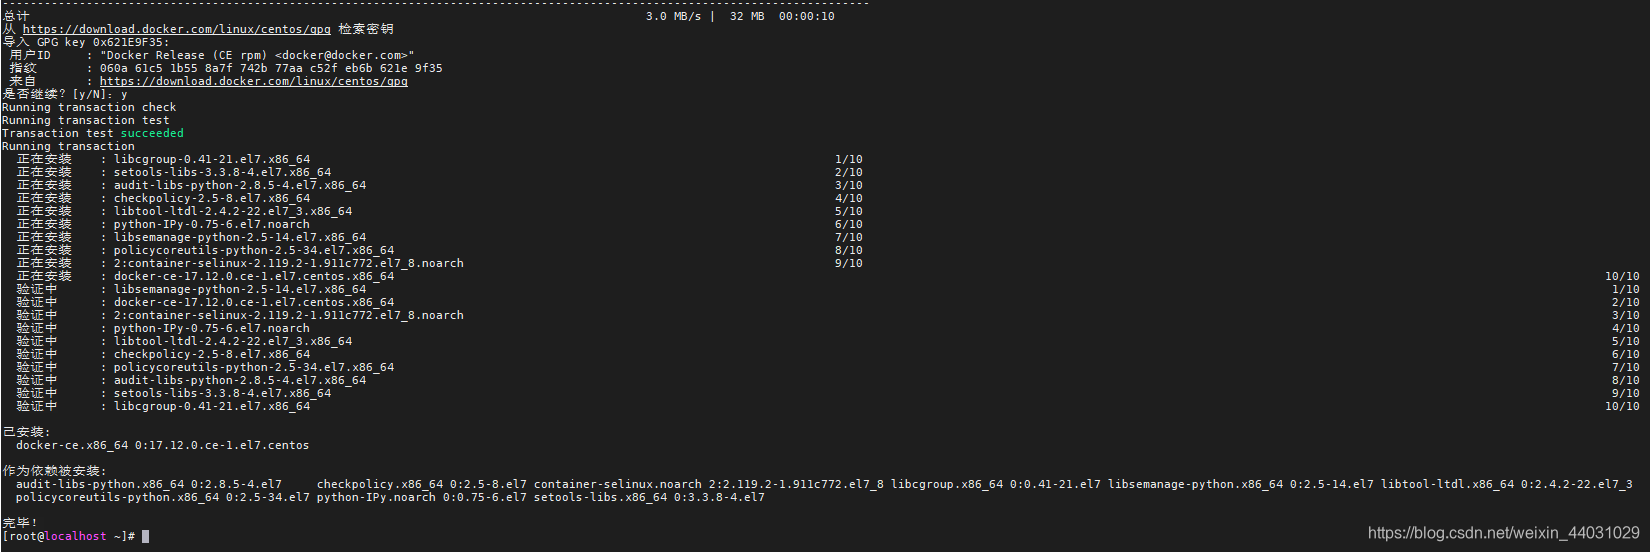Image resolution: width=1650 pixels, height=552 pixels.
Task: Click libtool-ltdl-2.4.2-22 in the 验证中 row
Action: 233,341
